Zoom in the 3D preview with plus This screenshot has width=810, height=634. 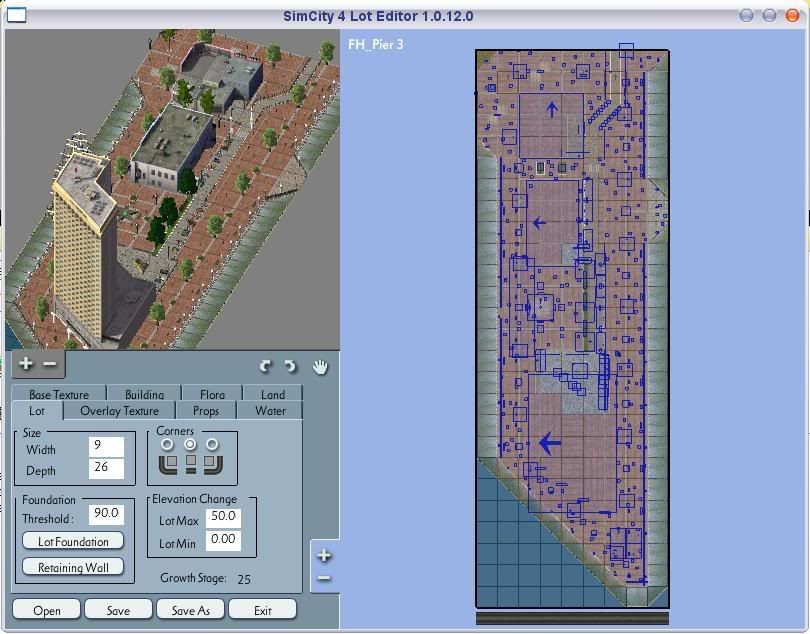click(25, 364)
